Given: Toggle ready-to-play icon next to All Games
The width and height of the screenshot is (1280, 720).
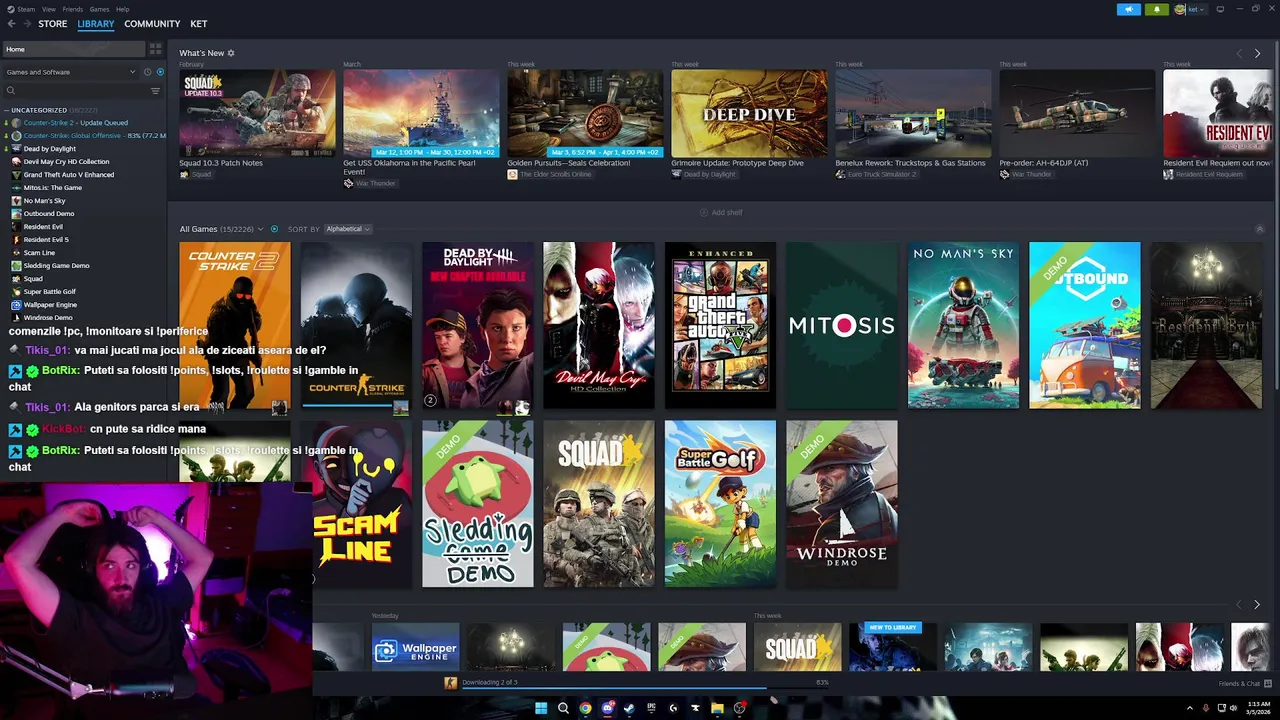Looking at the screenshot, I should pyautogui.click(x=274, y=229).
